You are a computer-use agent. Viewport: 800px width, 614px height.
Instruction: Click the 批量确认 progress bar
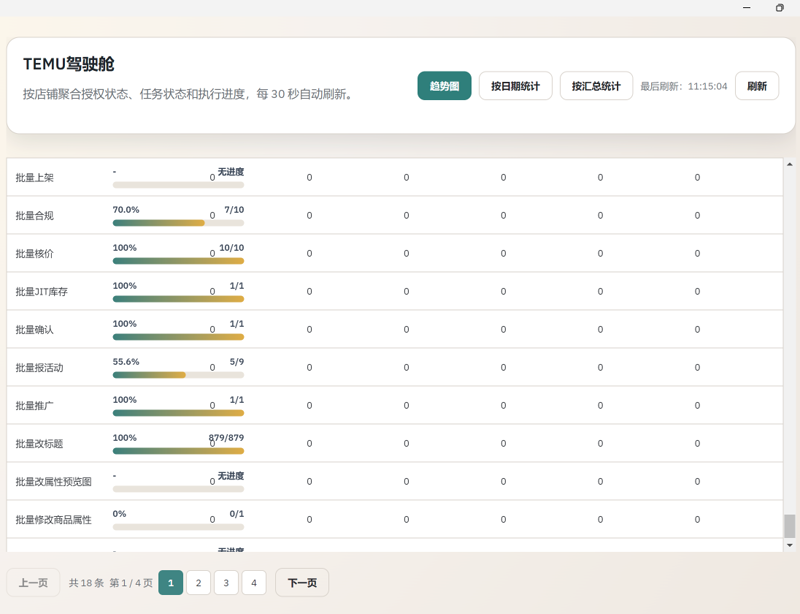click(178, 337)
